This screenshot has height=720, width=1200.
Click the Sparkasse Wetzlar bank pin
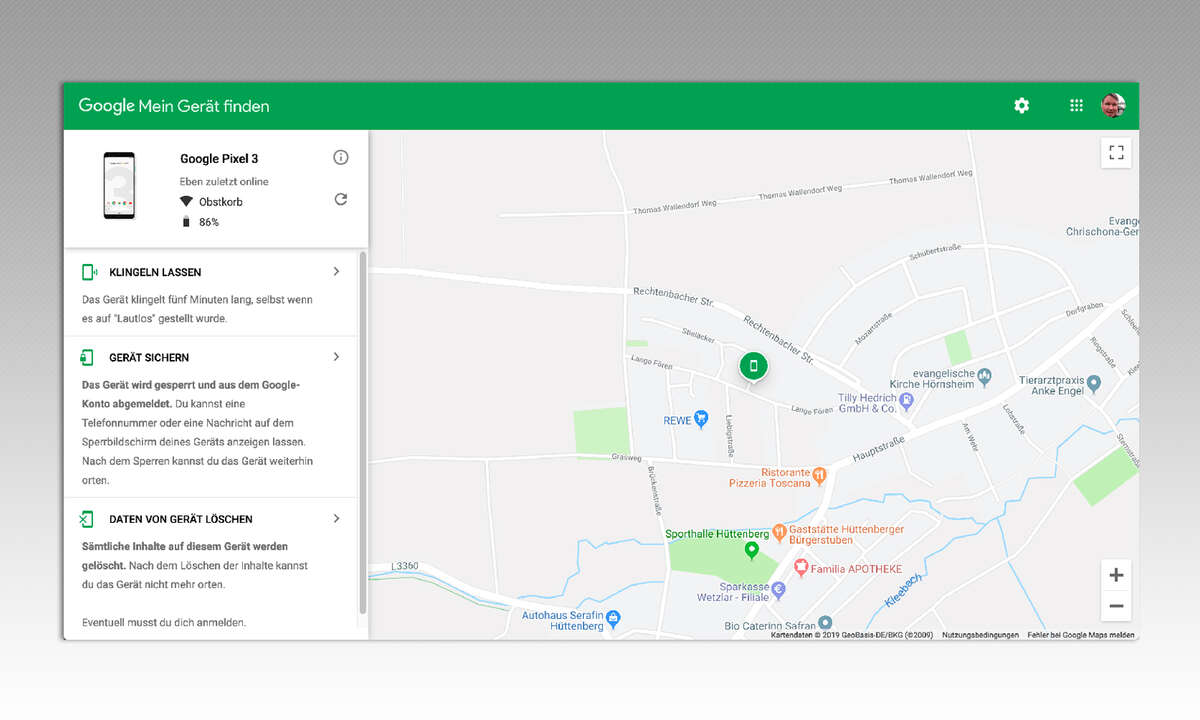(x=778, y=590)
